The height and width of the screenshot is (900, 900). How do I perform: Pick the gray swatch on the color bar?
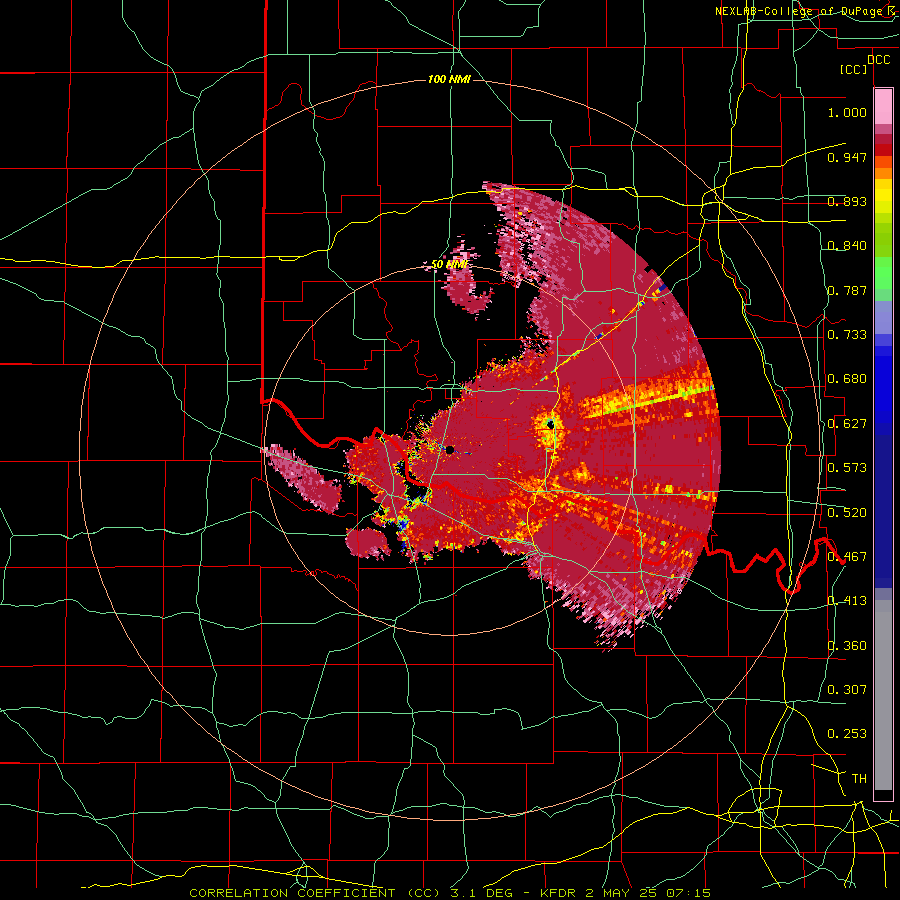tap(883, 695)
